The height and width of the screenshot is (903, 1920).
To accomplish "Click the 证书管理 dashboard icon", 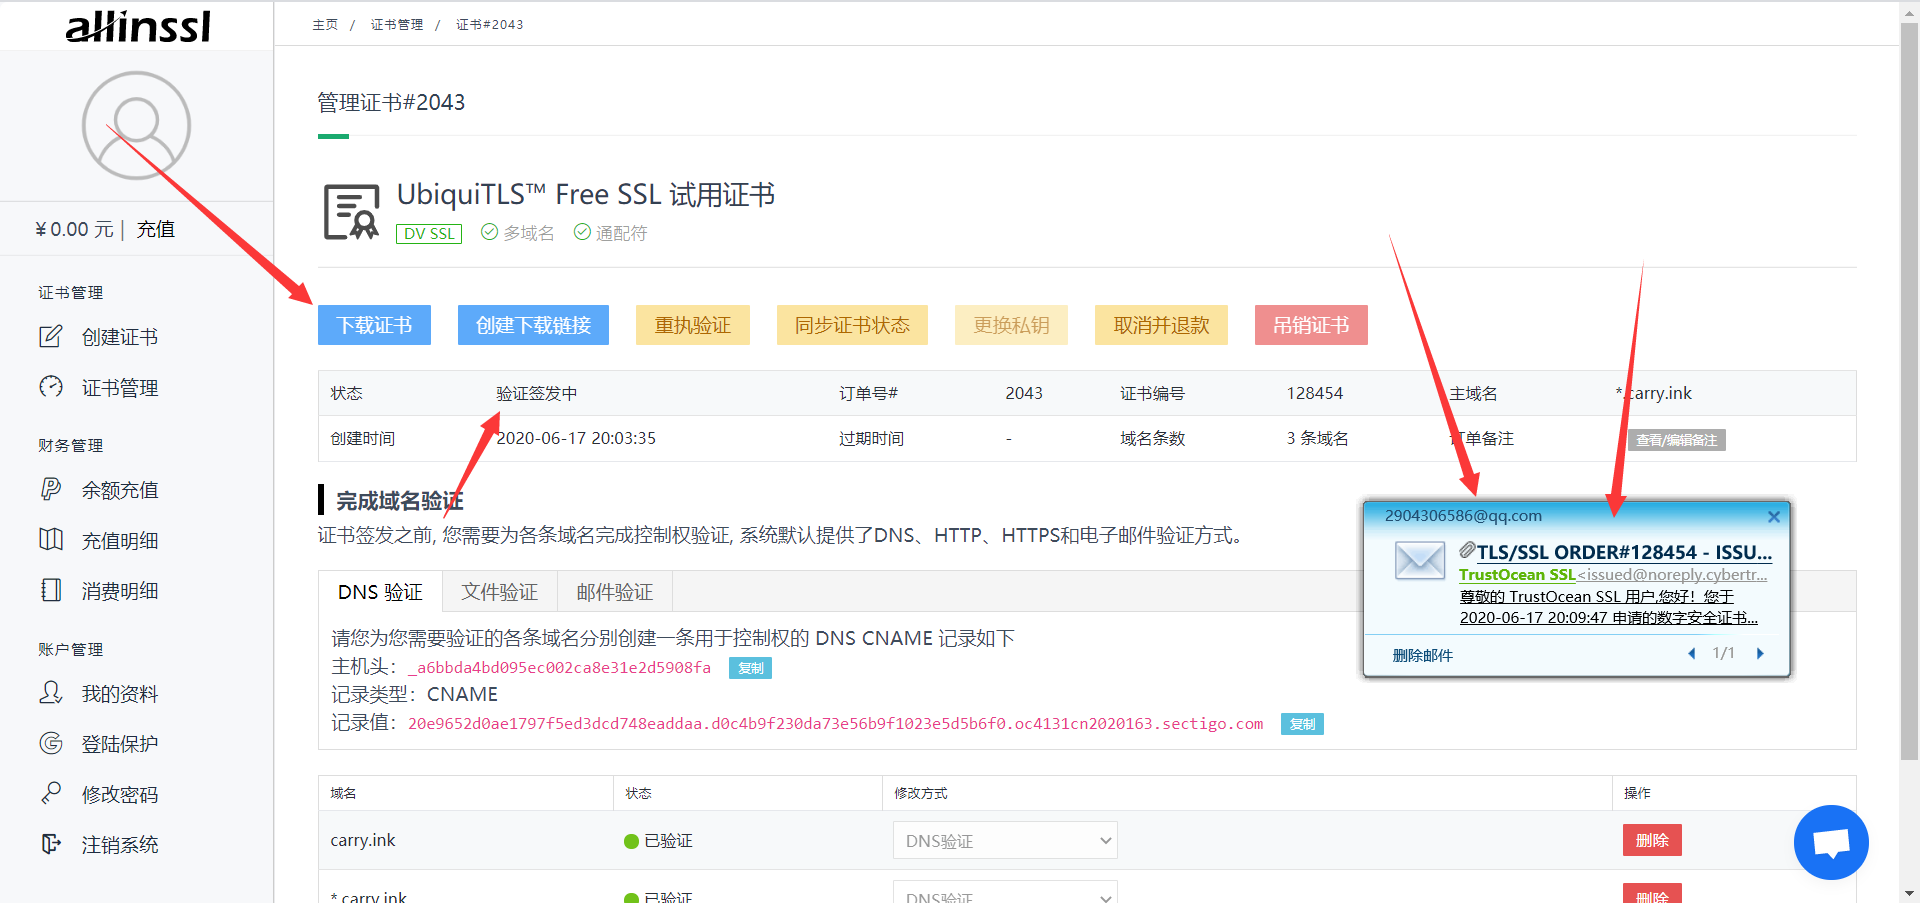I will tap(50, 386).
